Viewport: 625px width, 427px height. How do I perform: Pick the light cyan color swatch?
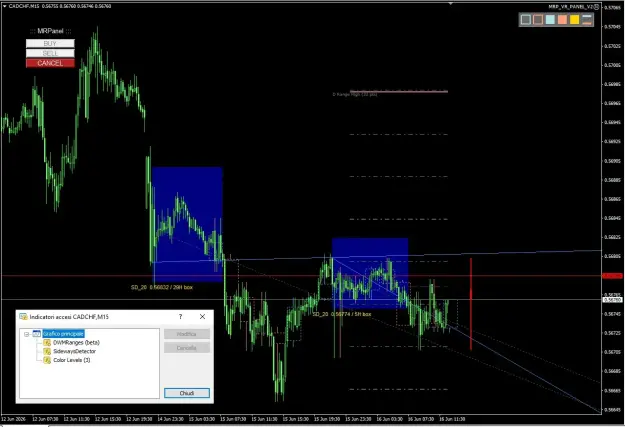[x=550, y=19]
